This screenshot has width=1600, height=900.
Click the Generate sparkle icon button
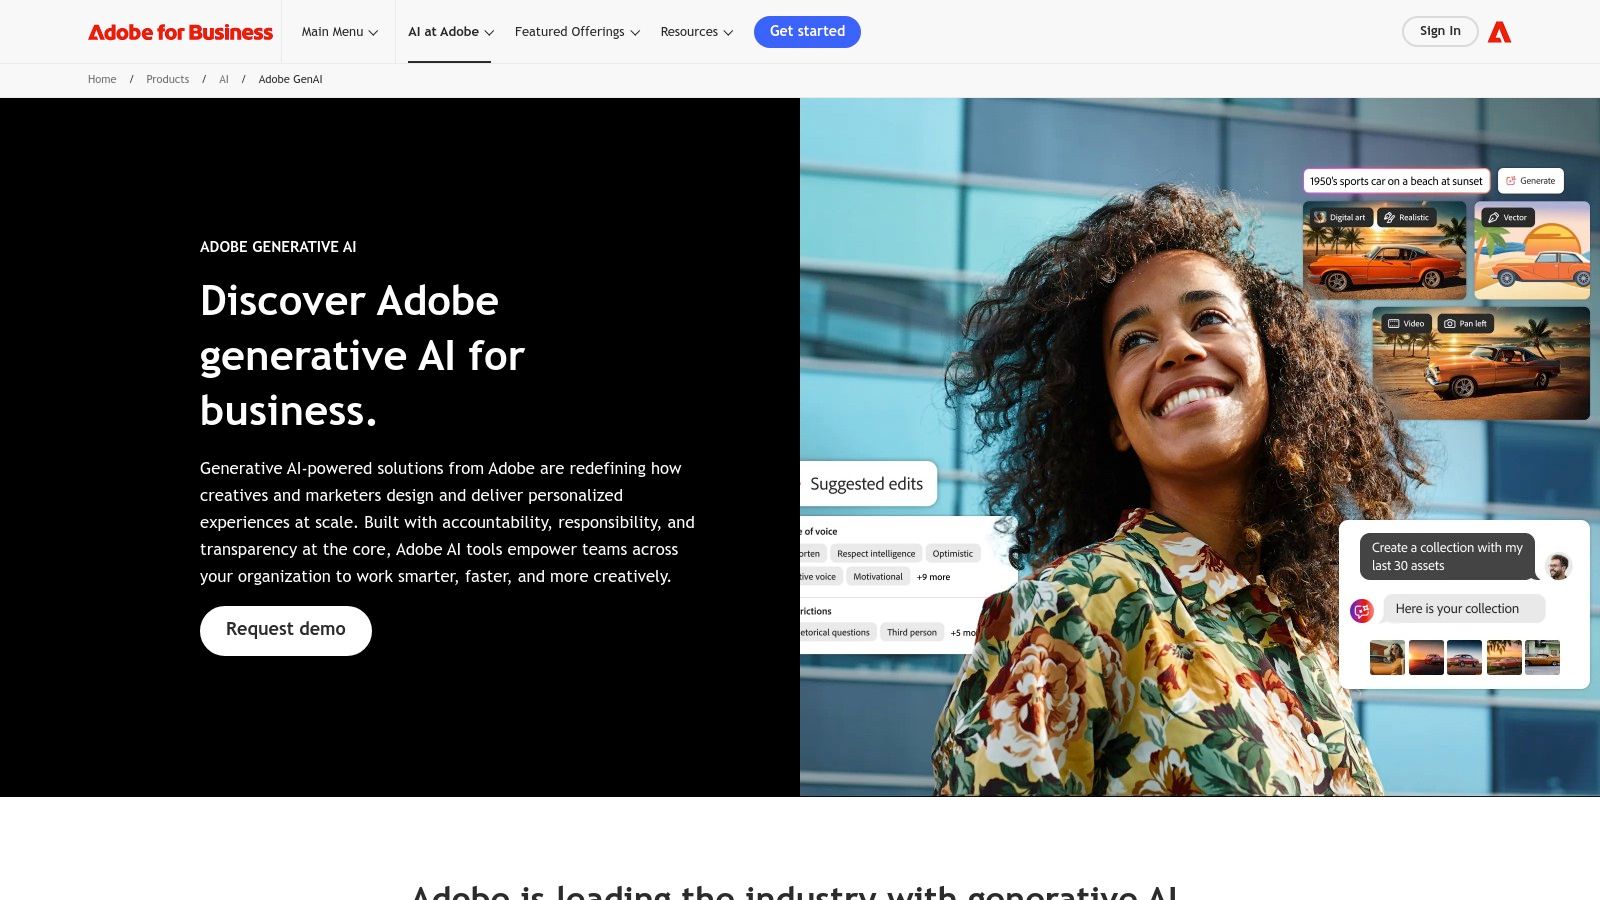coord(1531,181)
